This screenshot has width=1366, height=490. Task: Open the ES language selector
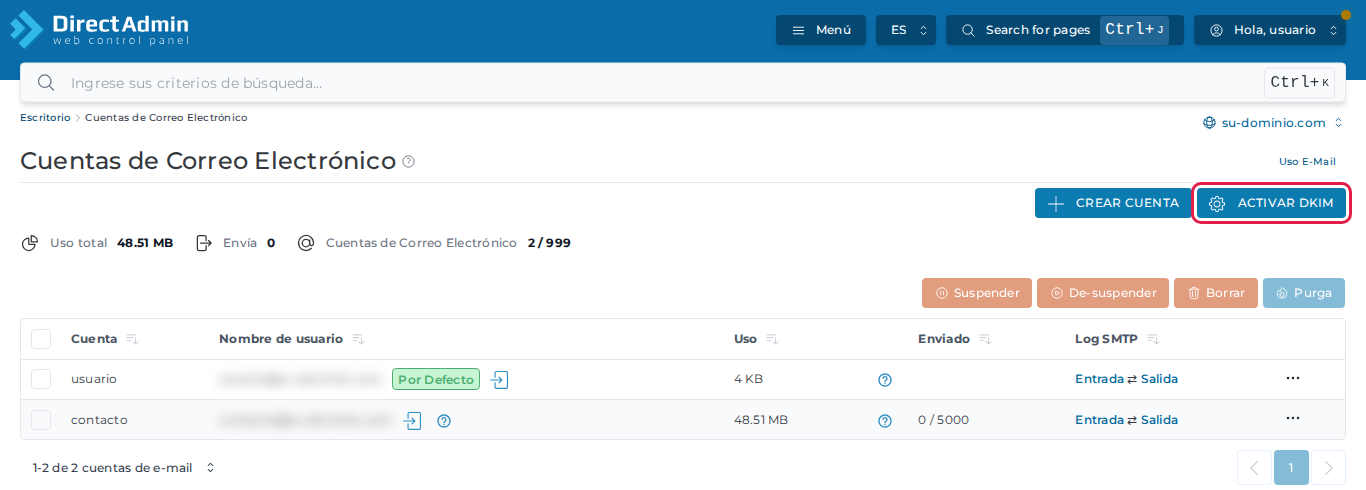906,30
